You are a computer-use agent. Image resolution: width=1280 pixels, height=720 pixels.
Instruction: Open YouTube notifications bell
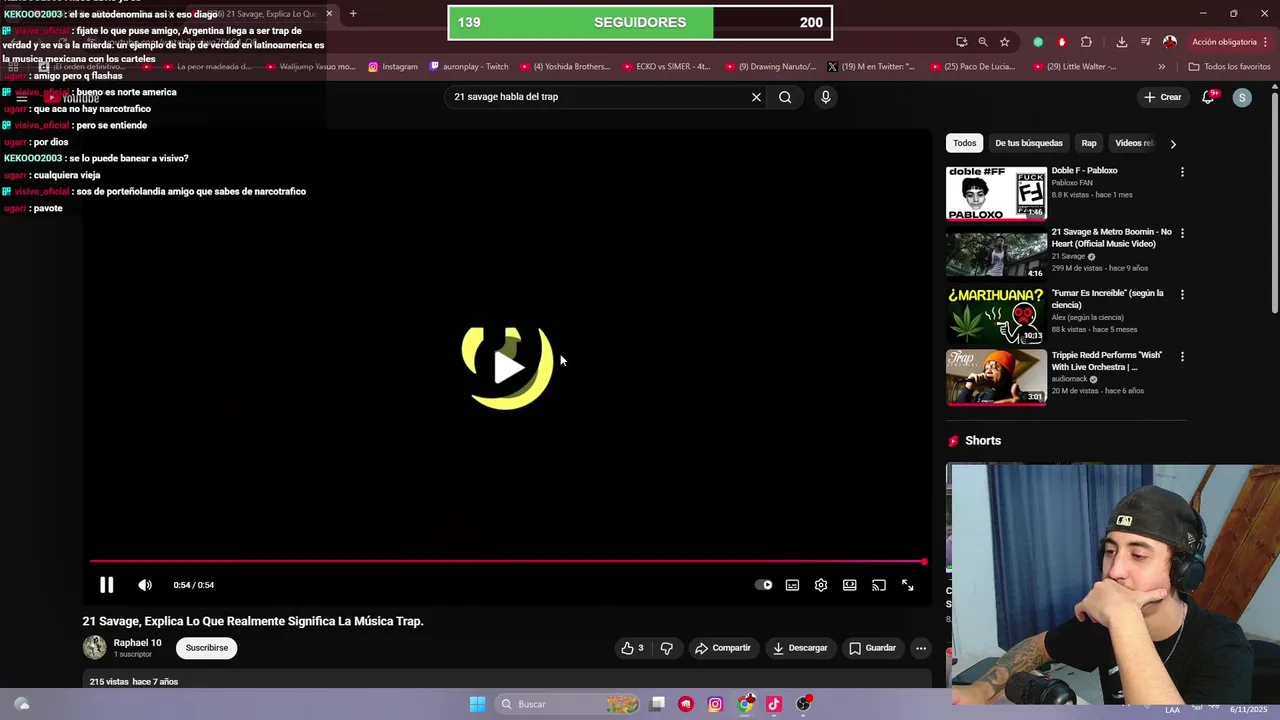[1208, 97]
